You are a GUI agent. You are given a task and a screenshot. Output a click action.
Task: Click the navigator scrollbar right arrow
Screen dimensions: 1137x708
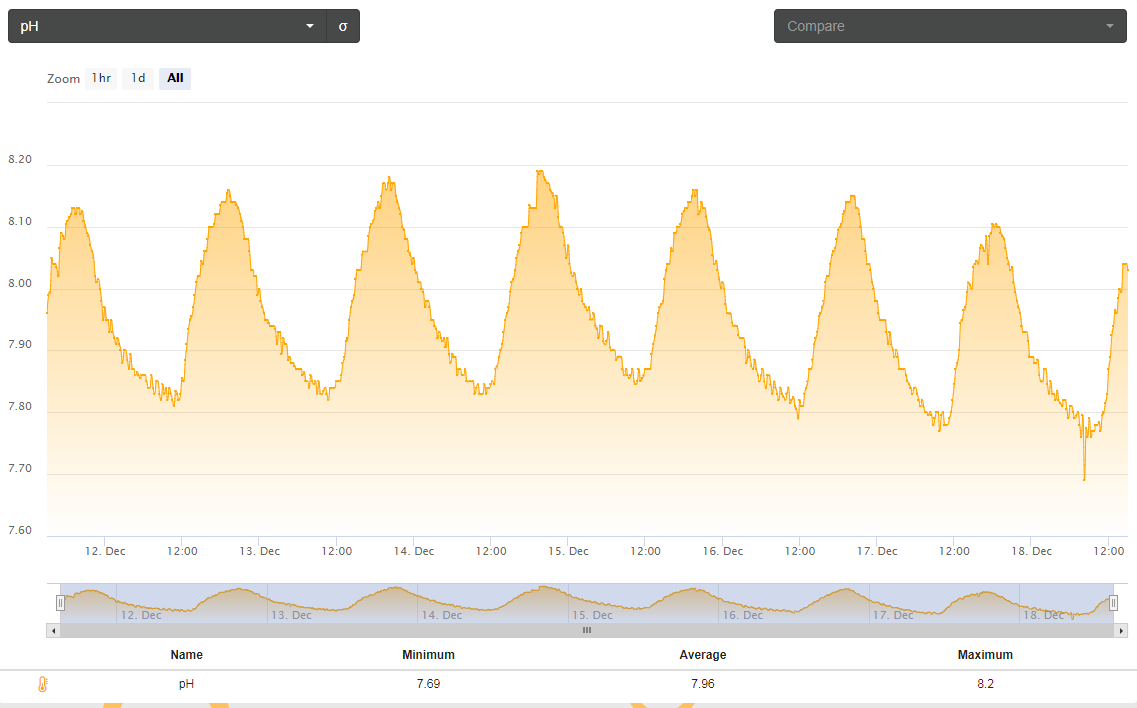1121,630
